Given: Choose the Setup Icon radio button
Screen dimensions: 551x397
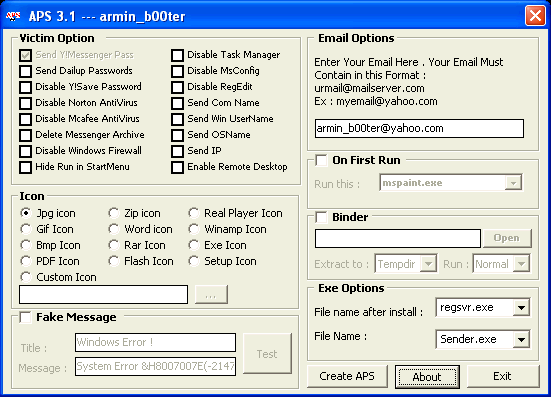Looking at the screenshot, I should pos(194,261).
